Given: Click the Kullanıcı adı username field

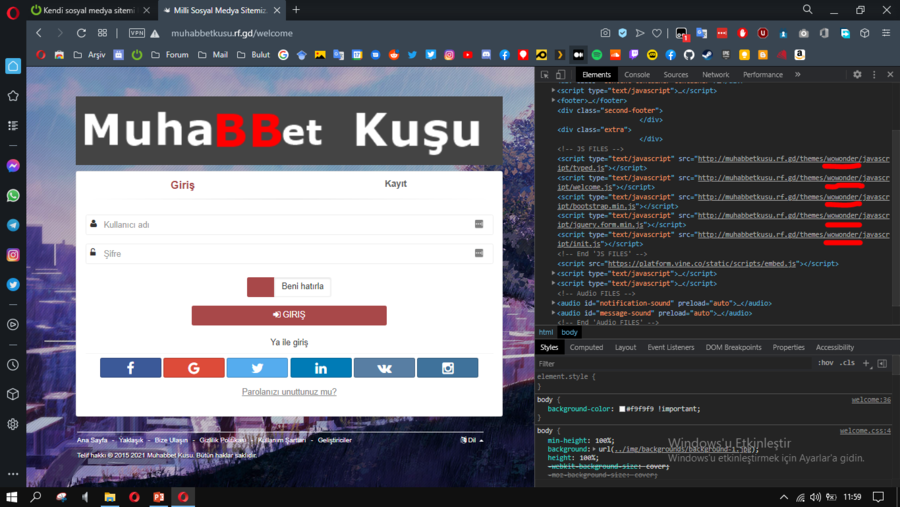Looking at the screenshot, I should (289, 225).
